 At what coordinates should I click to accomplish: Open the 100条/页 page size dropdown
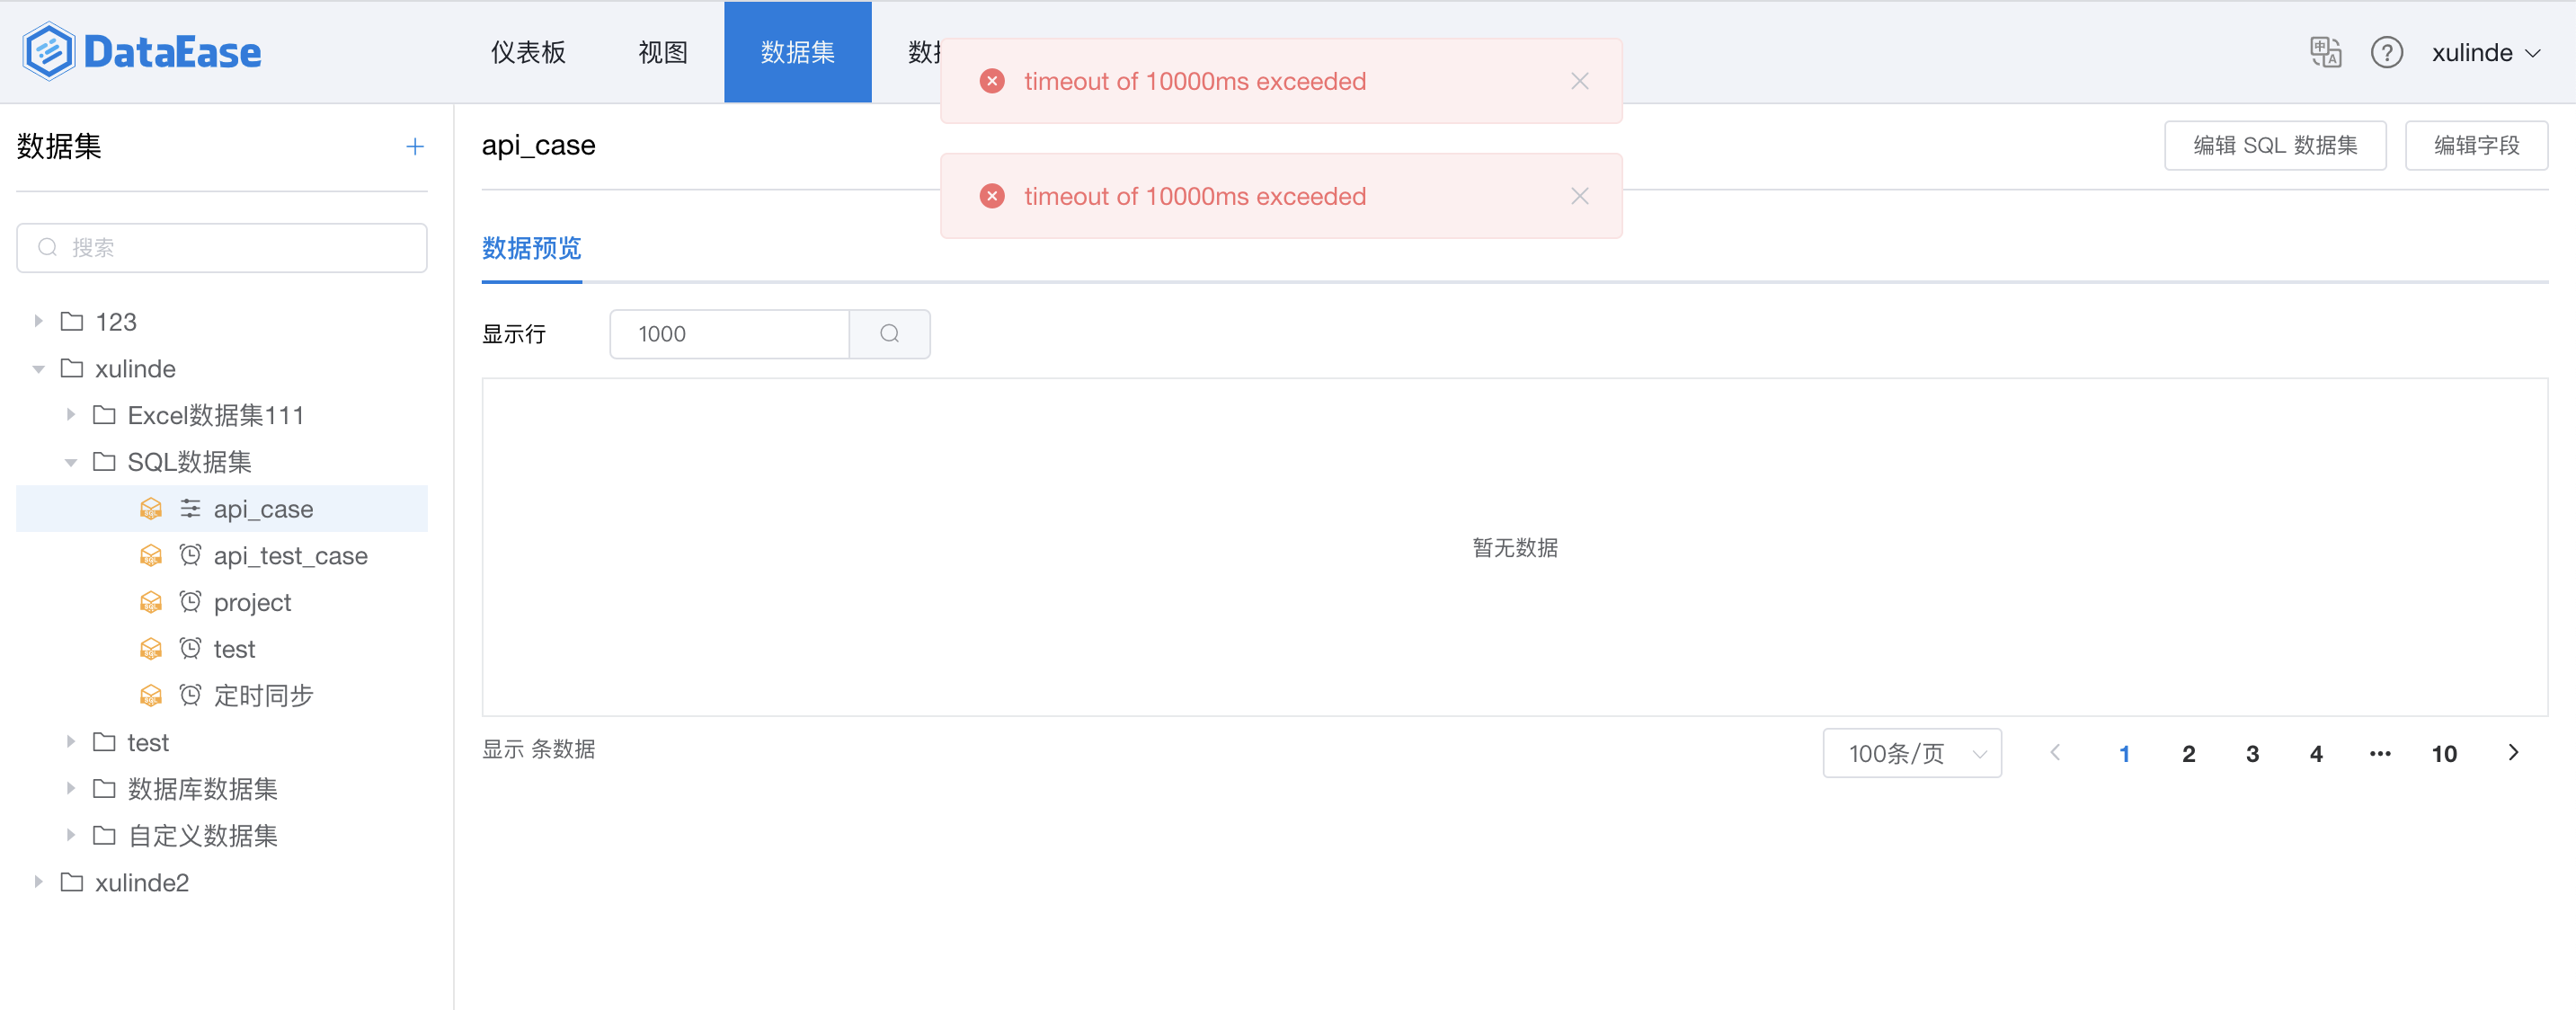point(1911,753)
